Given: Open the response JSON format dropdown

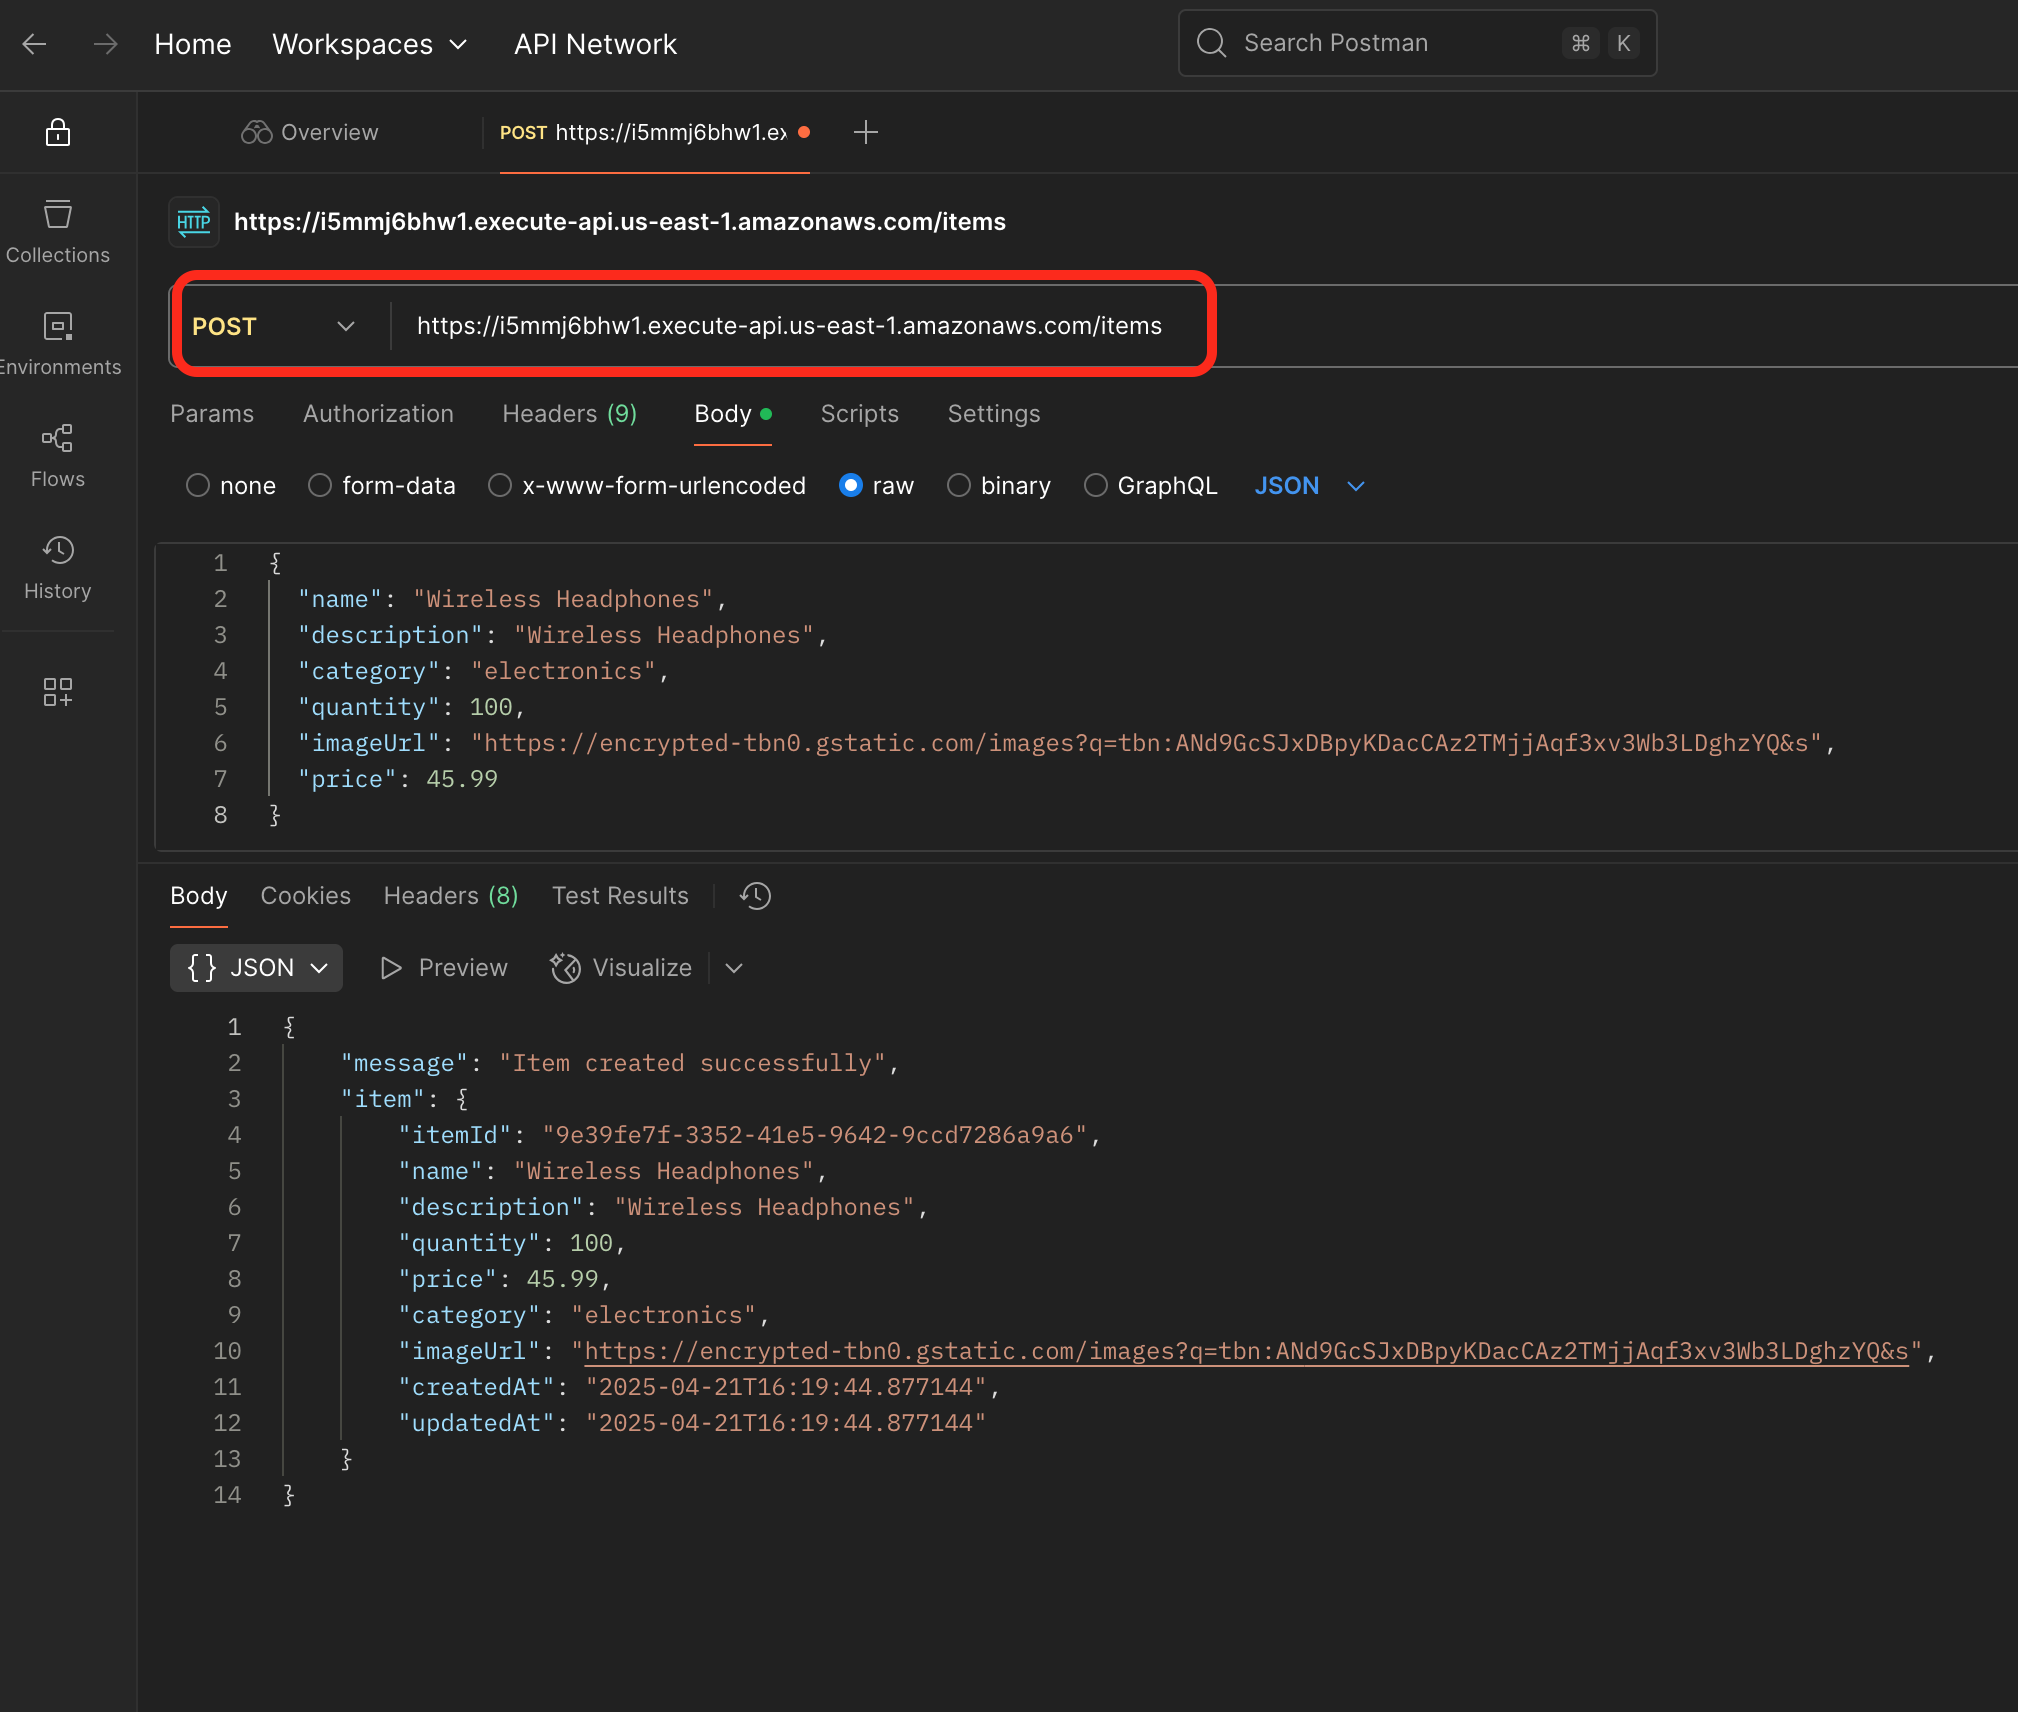Looking at the screenshot, I should (256, 968).
